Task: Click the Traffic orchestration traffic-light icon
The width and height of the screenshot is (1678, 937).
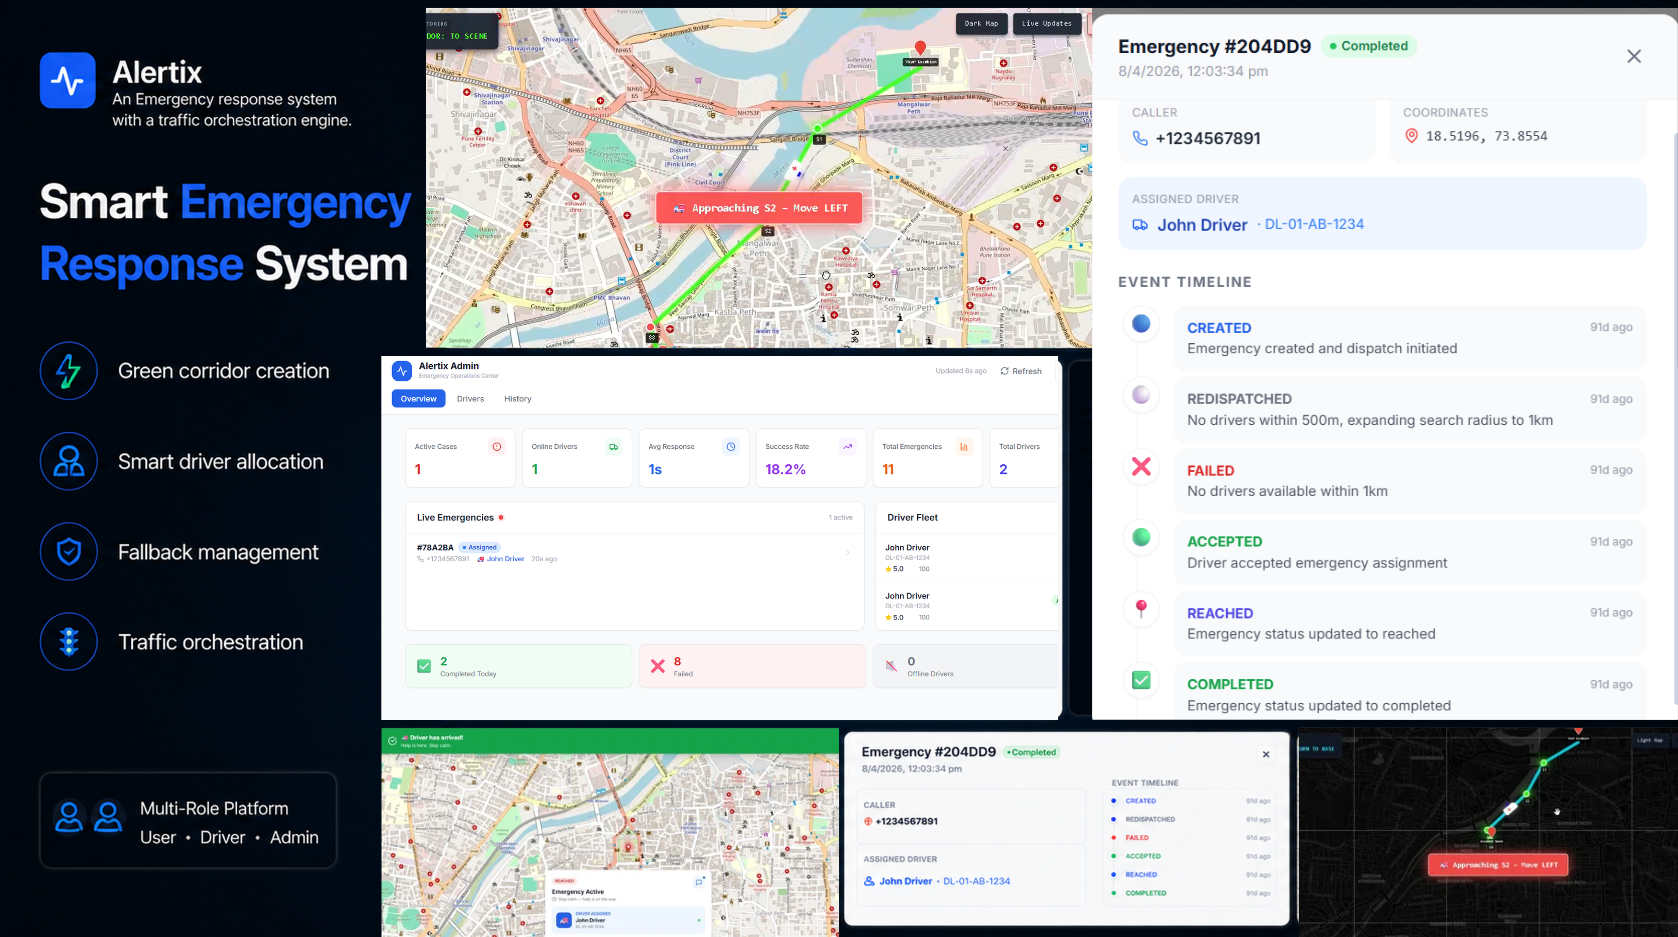Action: pyautogui.click(x=69, y=642)
